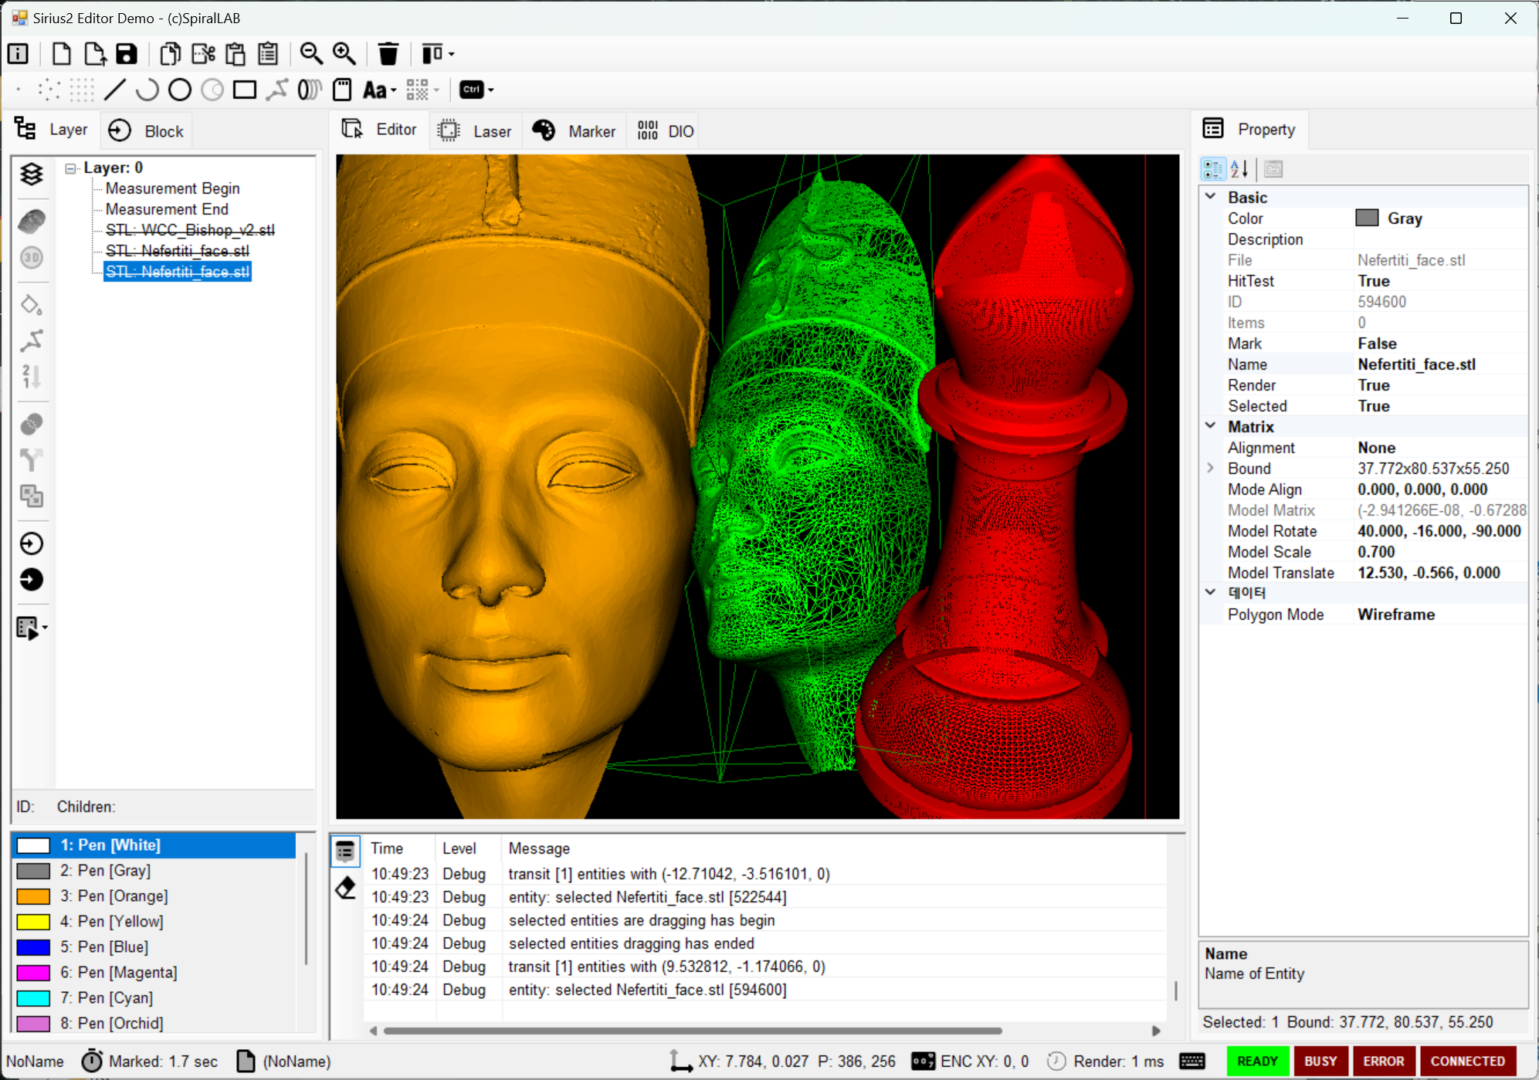Switch to the Laser tab
The height and width of the screenshot is (1080, 1539).
pos(476,131)
